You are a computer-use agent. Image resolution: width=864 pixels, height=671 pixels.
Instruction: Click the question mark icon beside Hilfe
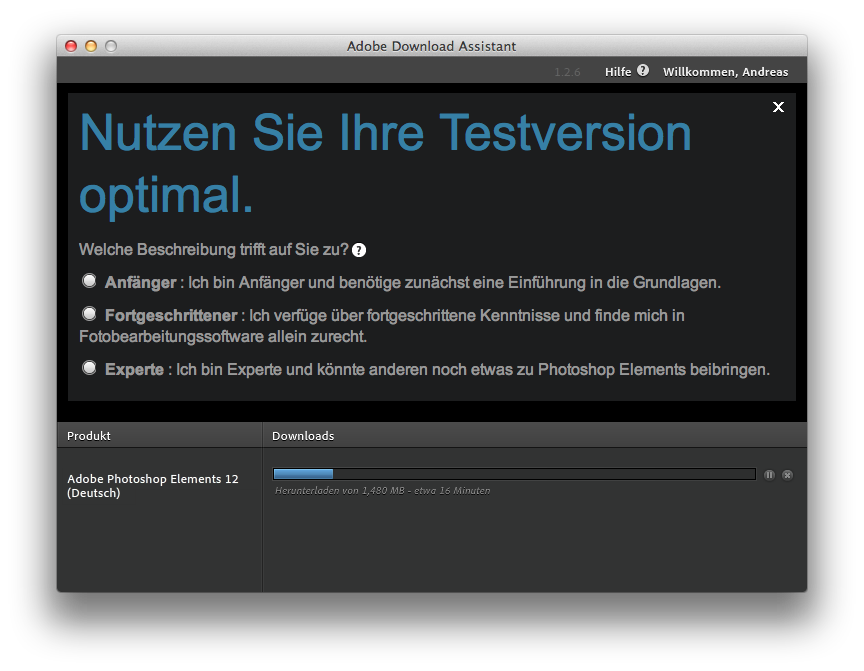pos(643,71)
